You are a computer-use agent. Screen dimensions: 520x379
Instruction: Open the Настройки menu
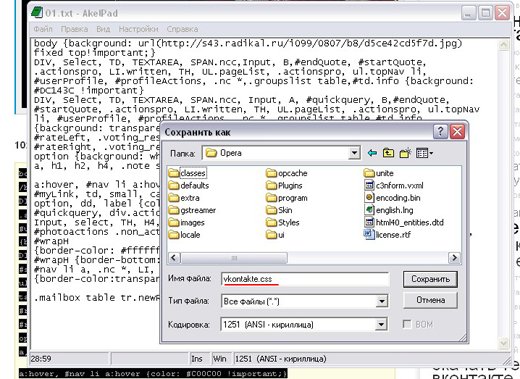139,29
